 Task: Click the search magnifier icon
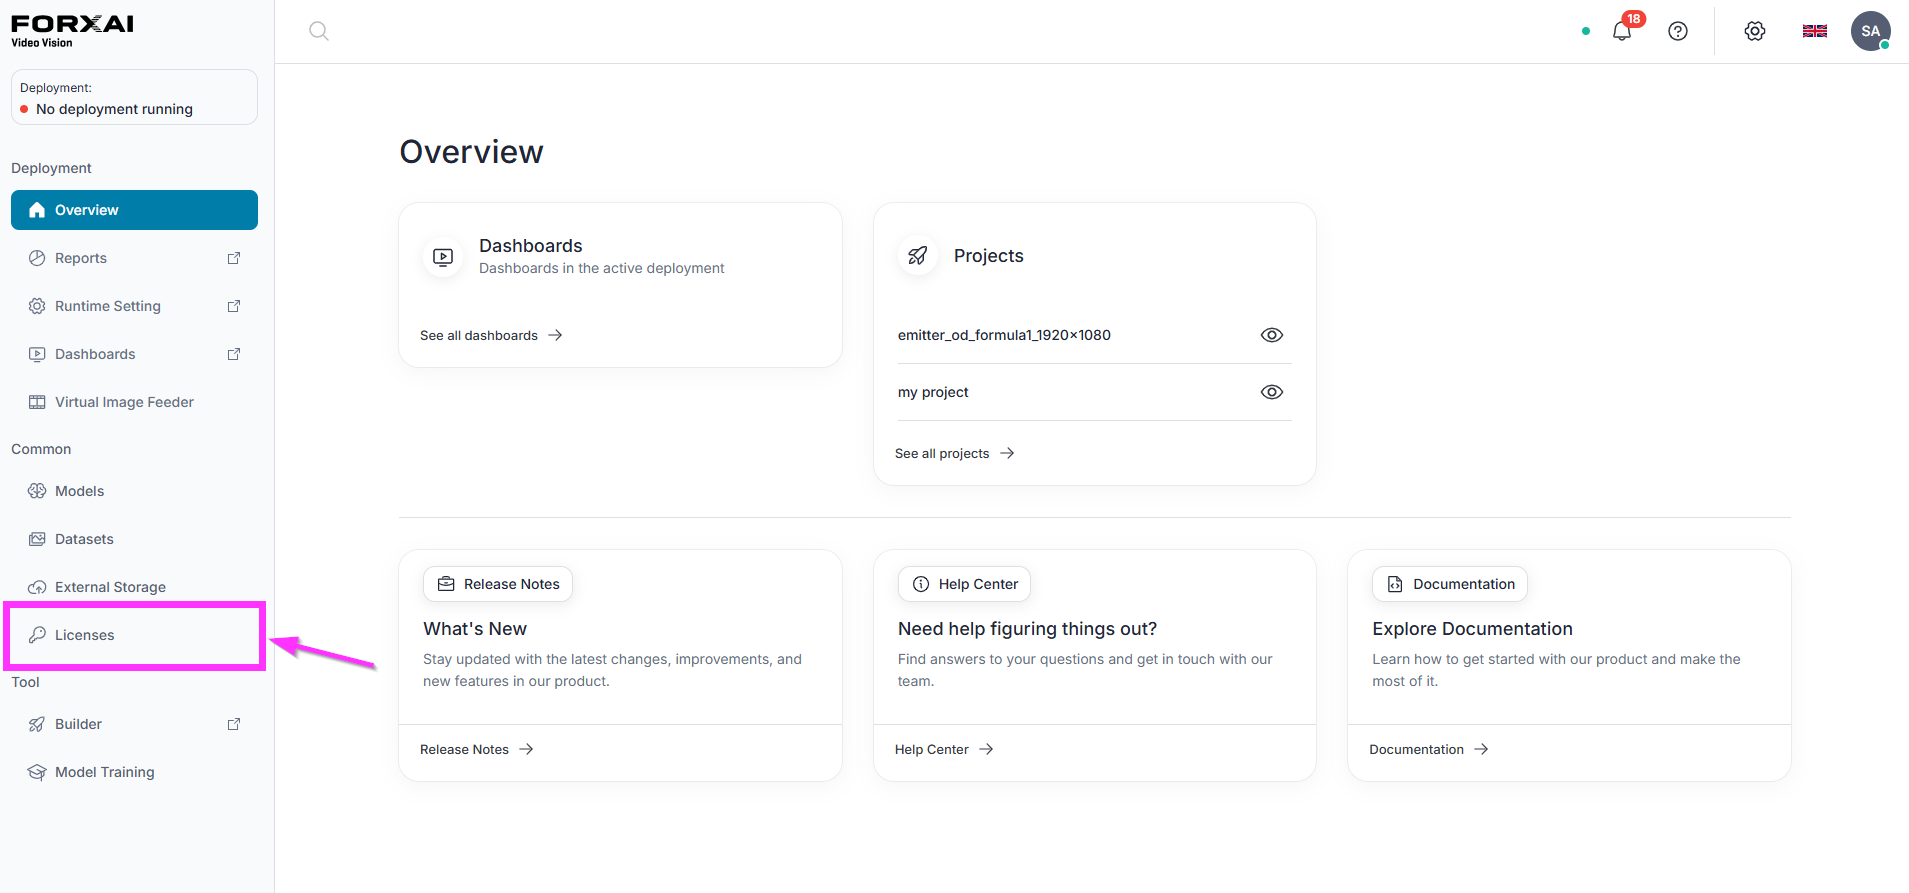[x=319, y=31]
